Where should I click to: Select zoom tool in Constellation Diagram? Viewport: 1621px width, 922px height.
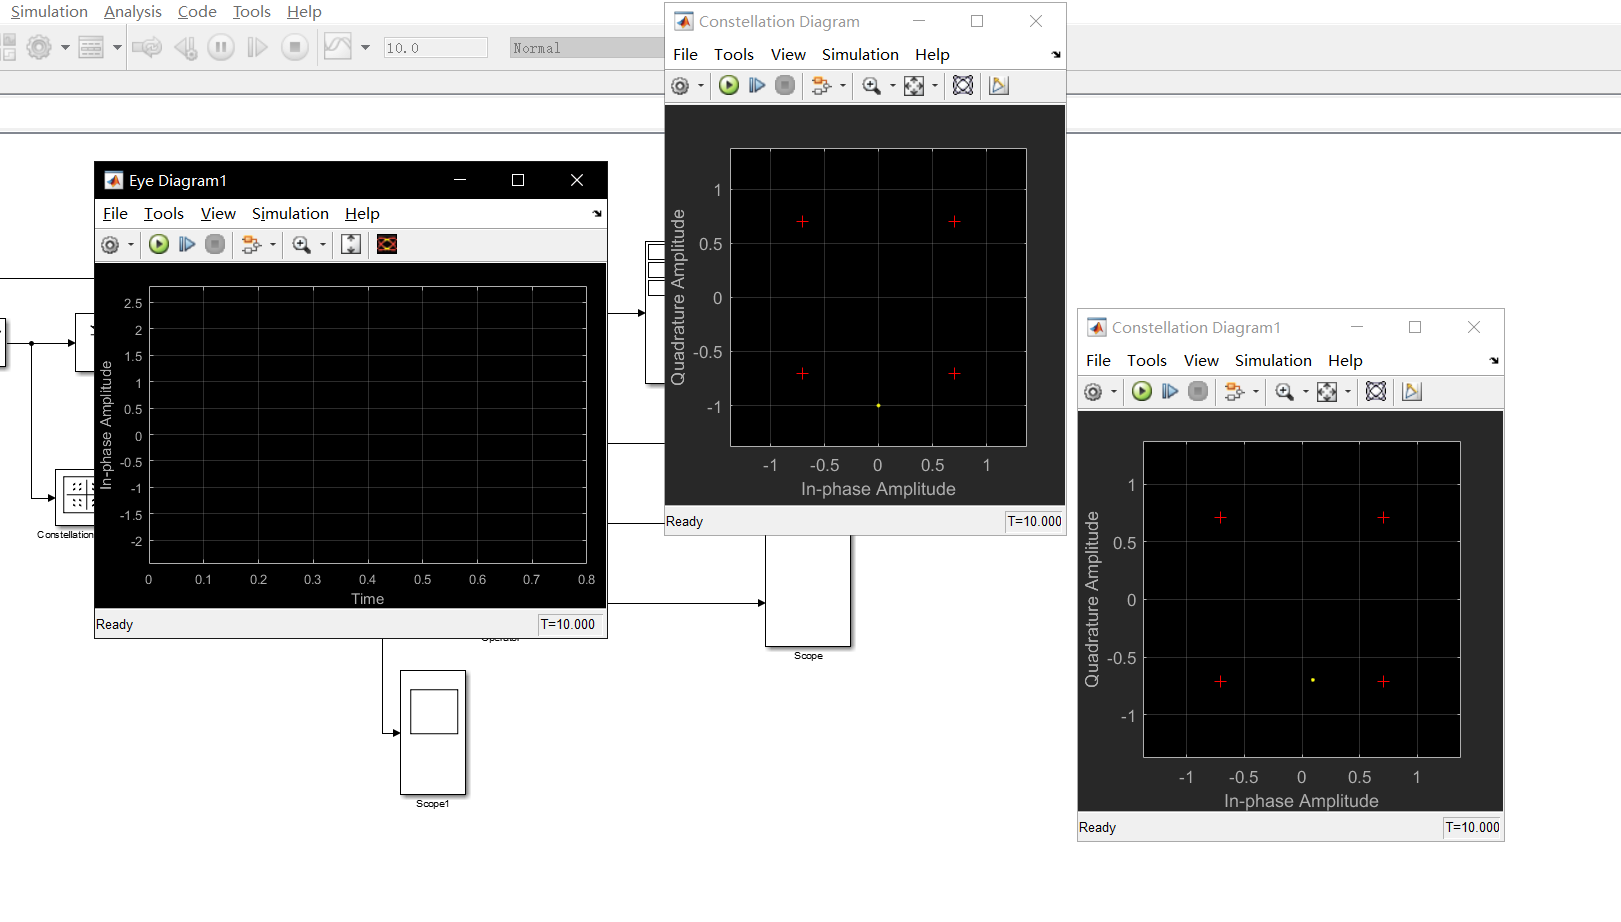tap(871, 86)
